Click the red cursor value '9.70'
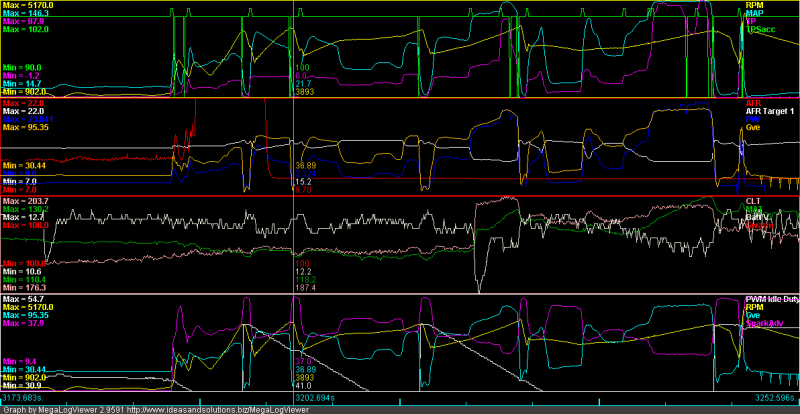 (303, 189)
